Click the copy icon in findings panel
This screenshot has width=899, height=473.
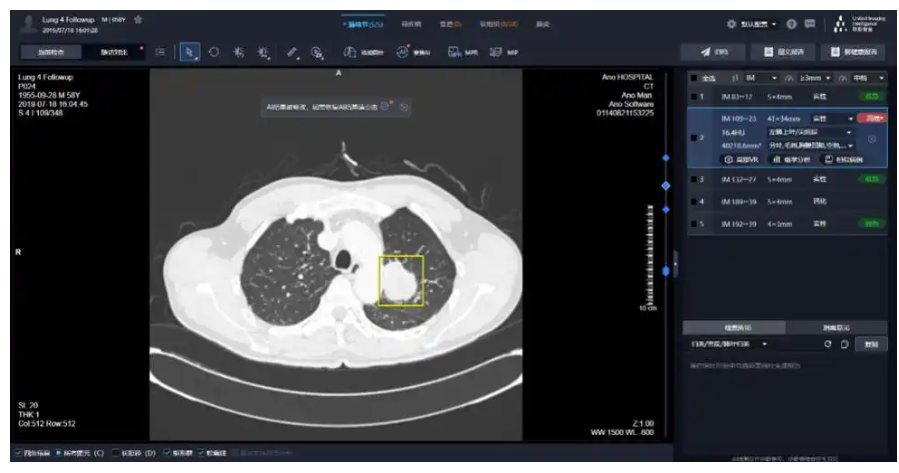[845, 344]
